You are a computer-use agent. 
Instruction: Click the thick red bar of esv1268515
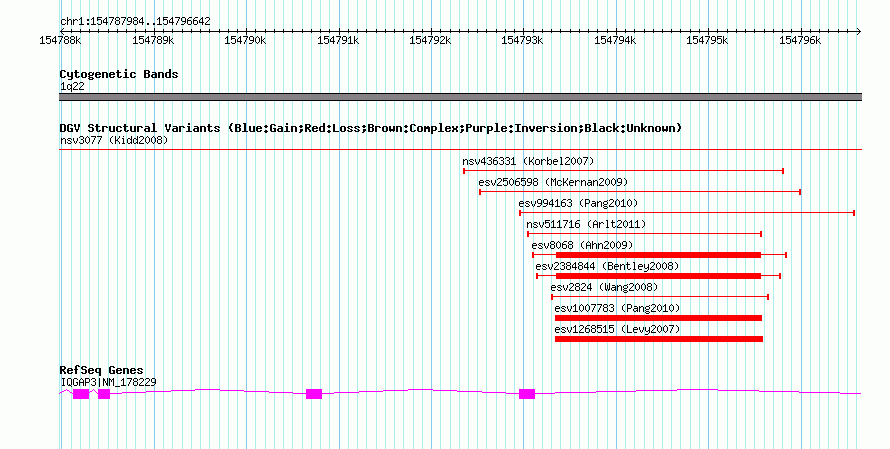point(659,339)
